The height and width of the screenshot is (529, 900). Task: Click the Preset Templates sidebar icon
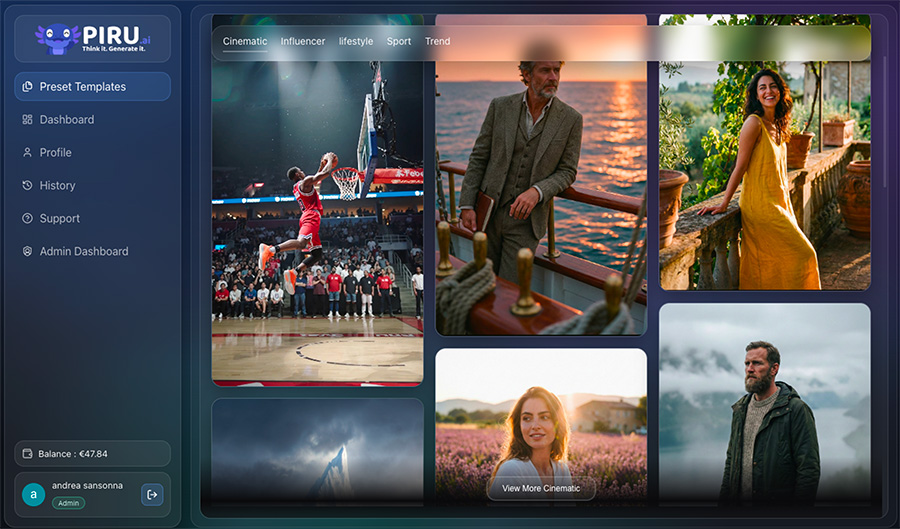click(28, 87)
